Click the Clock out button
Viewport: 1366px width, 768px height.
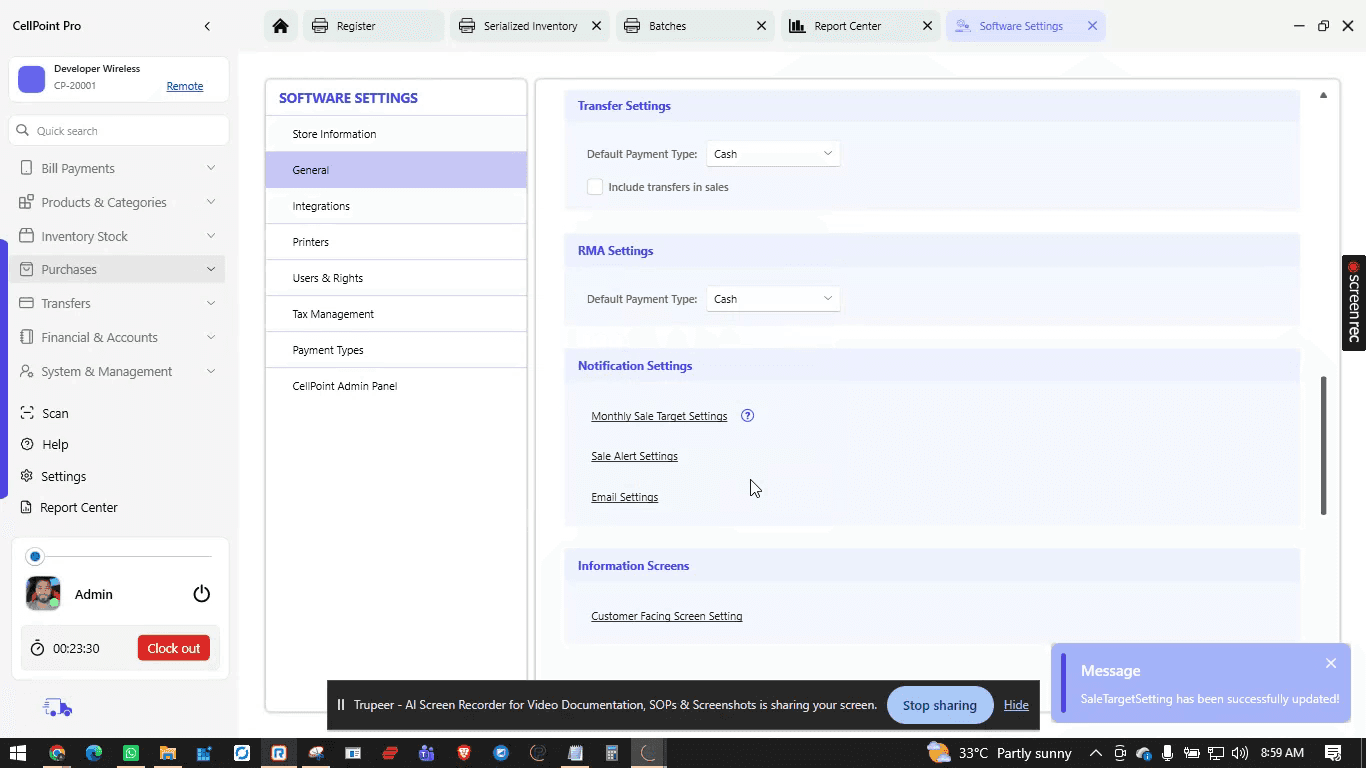pyautogui.click(x=174, y=648)
